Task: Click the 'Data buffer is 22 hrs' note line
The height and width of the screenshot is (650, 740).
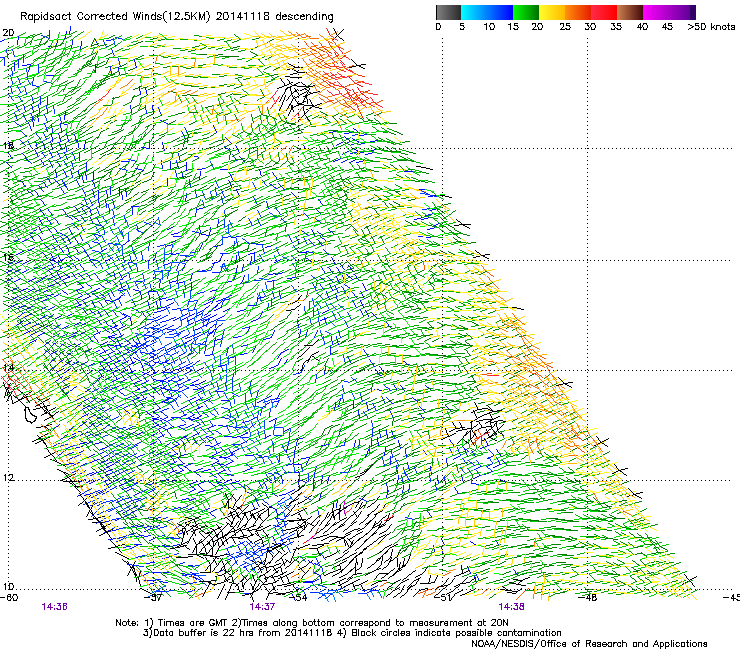Action: coord(352,633)
